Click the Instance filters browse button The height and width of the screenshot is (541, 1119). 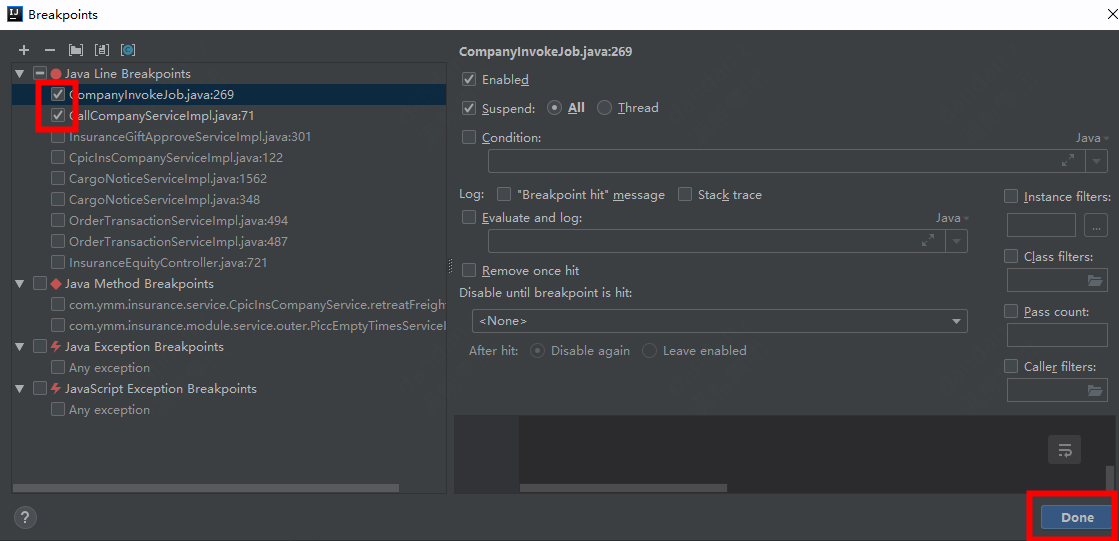click(x=1096, y=225)
